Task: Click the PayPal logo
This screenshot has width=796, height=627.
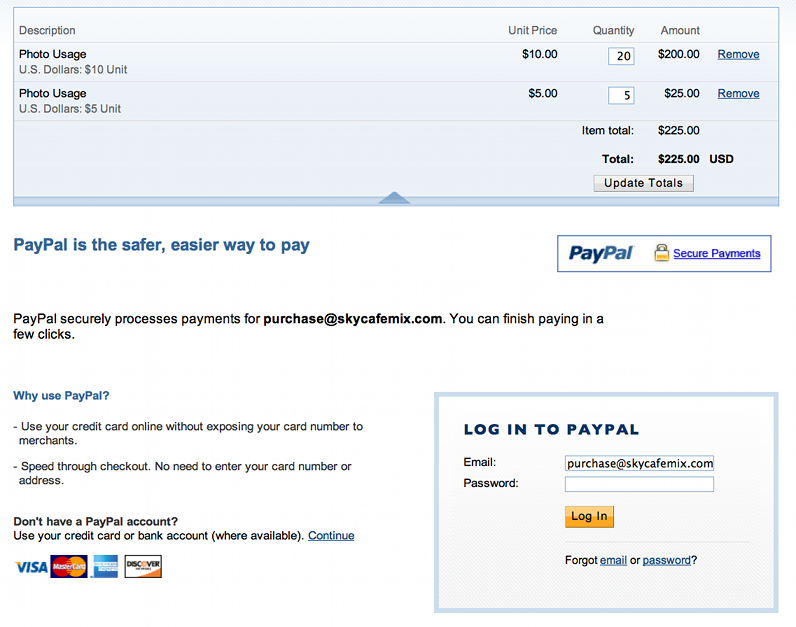Action: click(601, 253)
